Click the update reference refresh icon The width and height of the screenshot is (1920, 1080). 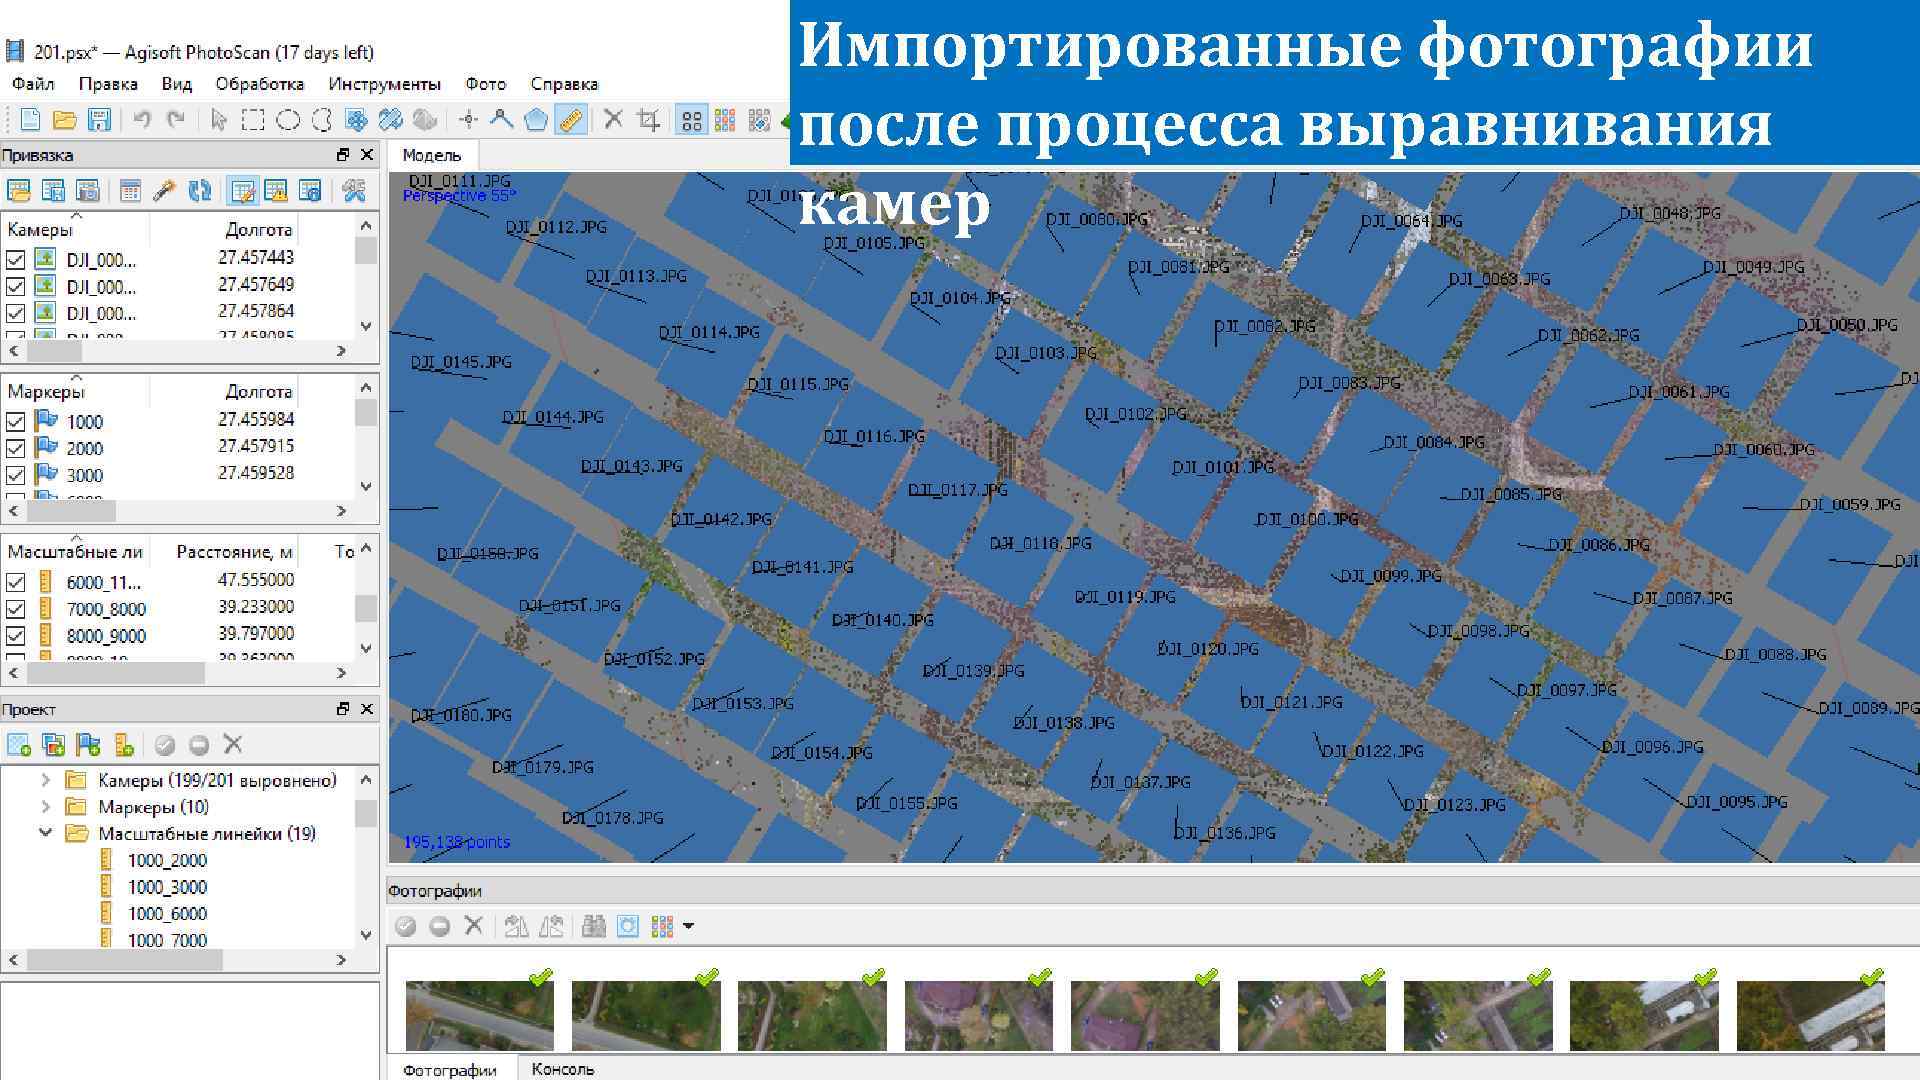tap(200, 190)
